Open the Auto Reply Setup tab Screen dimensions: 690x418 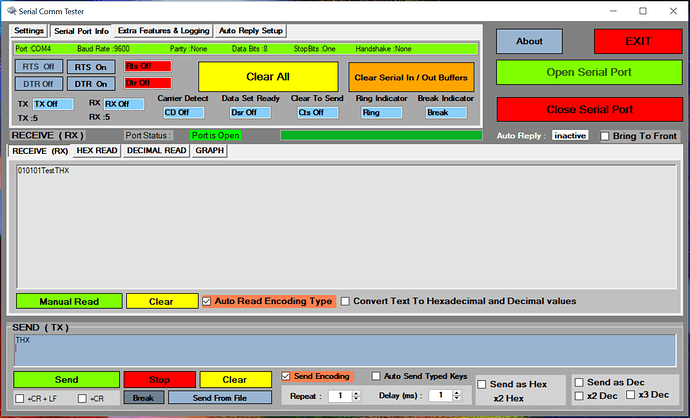[x=251, y=30]
